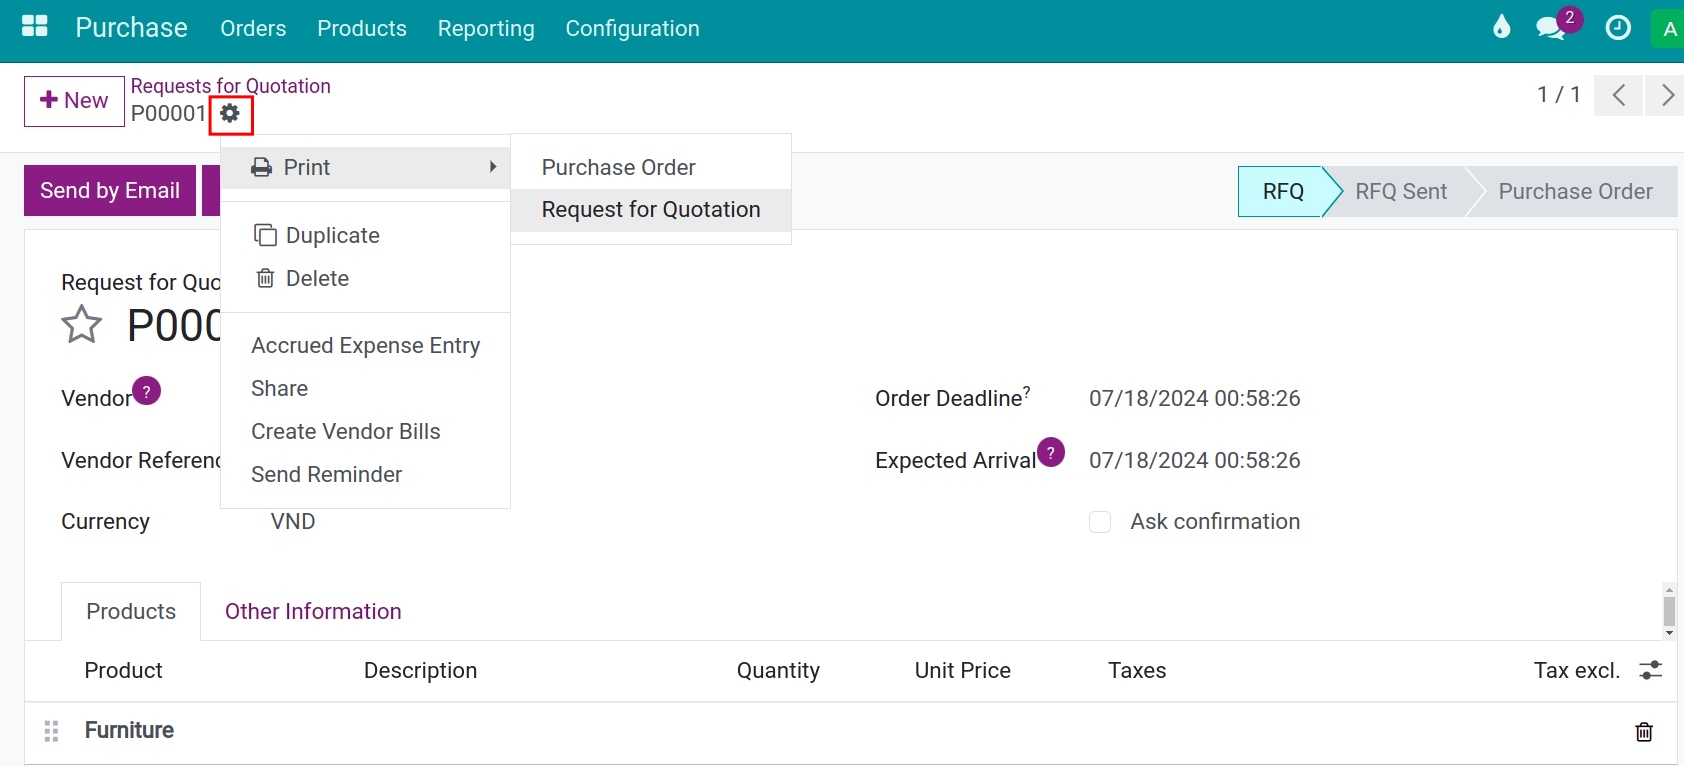Open optional columns settings icon
Screen dimensions: 1684x766
[1651, 670]
